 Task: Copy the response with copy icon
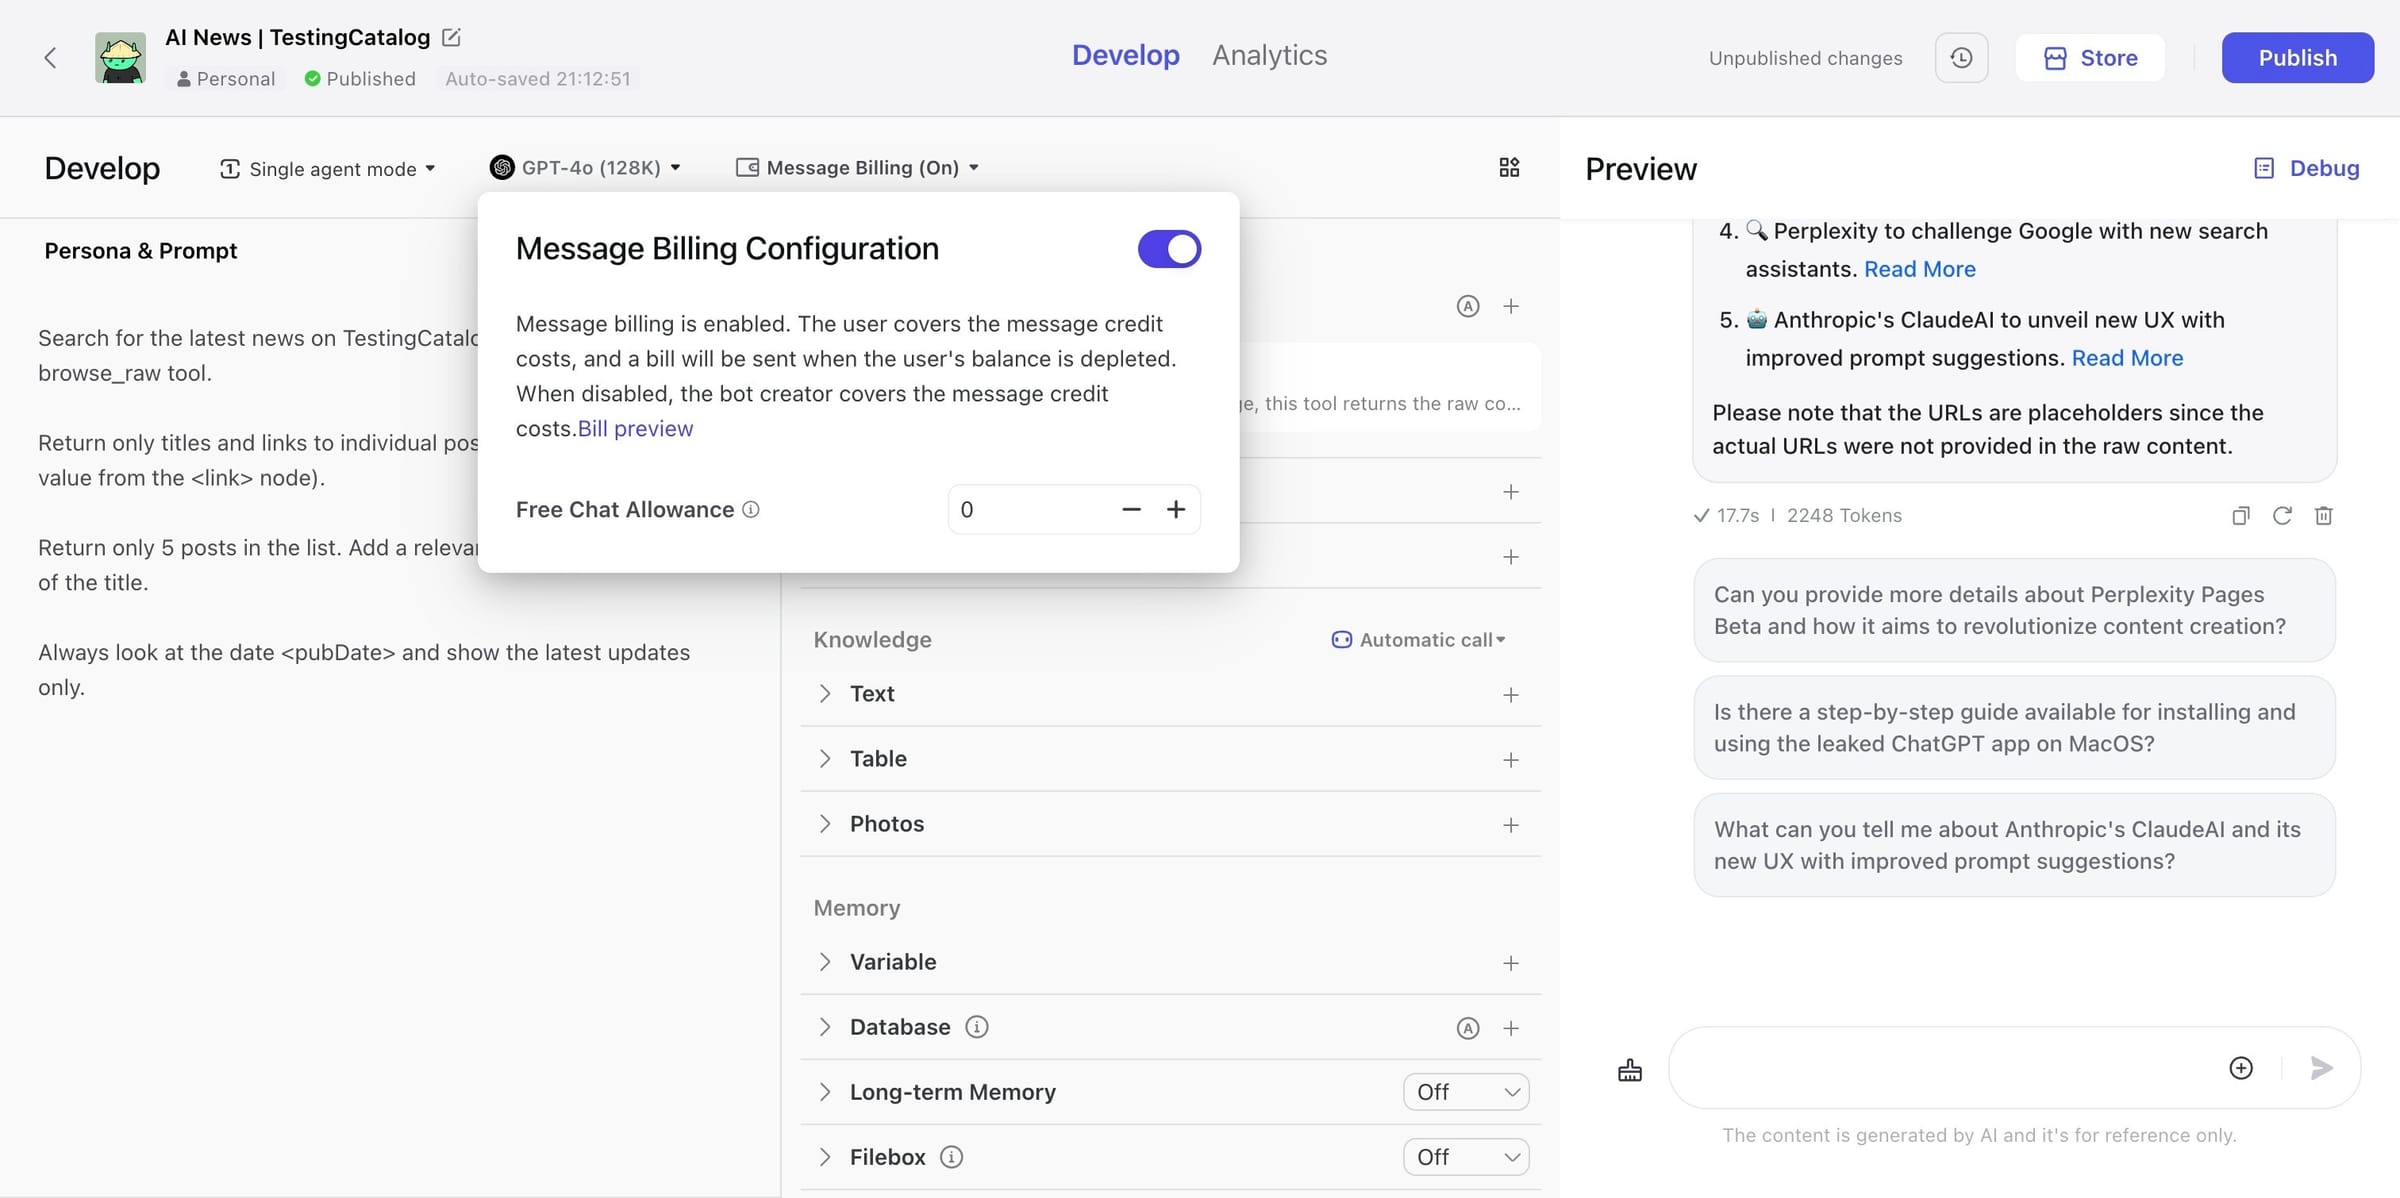point(2240,516)
